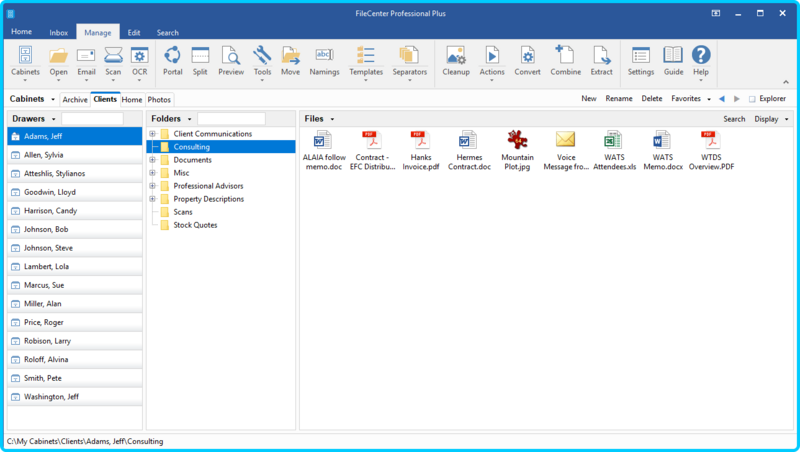Start a Scan from the ribbon
Screen dimensions: 800x452
pos(113,62)
